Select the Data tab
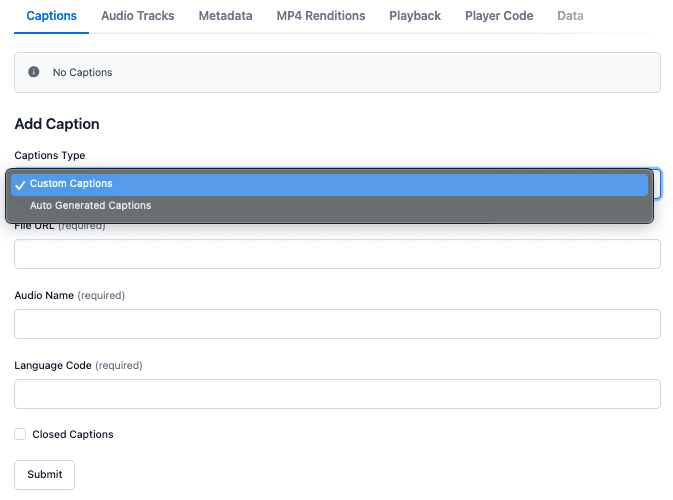 570,16
